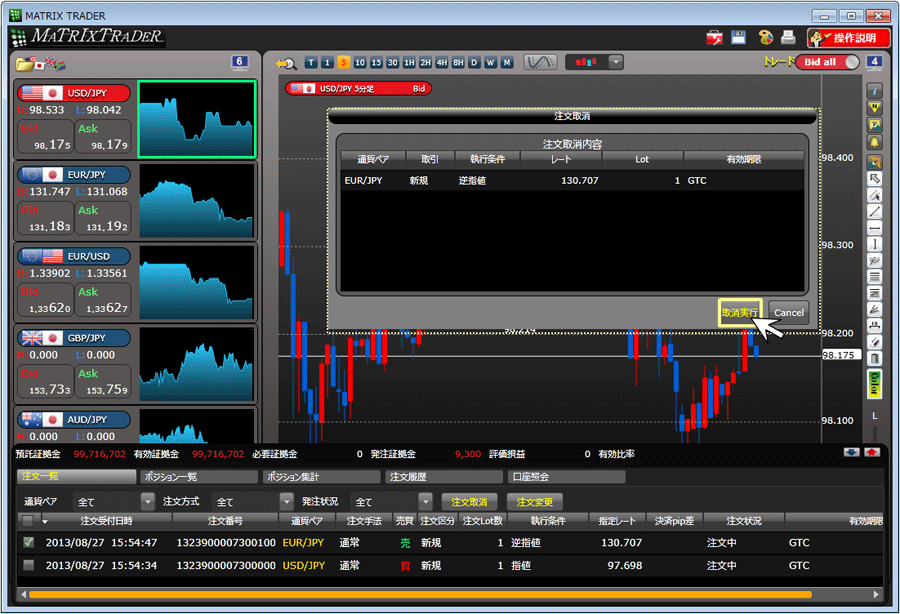This screenshot has height=614, width=900.
Task: Switch to the 注文一覧 tab
Action: (76, 476)
